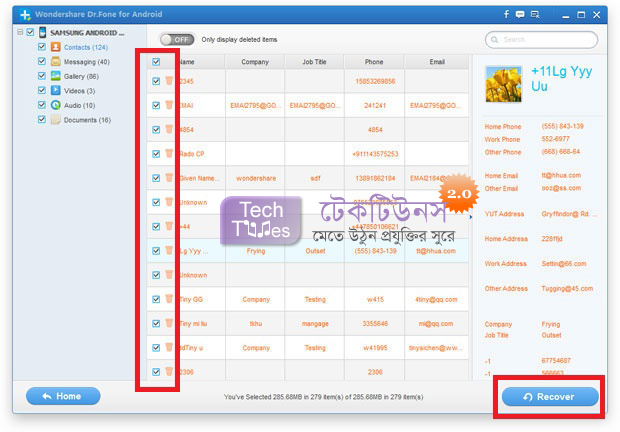Sort by the Company column header
Screen dimensions: 620x432
coord(255,62)
